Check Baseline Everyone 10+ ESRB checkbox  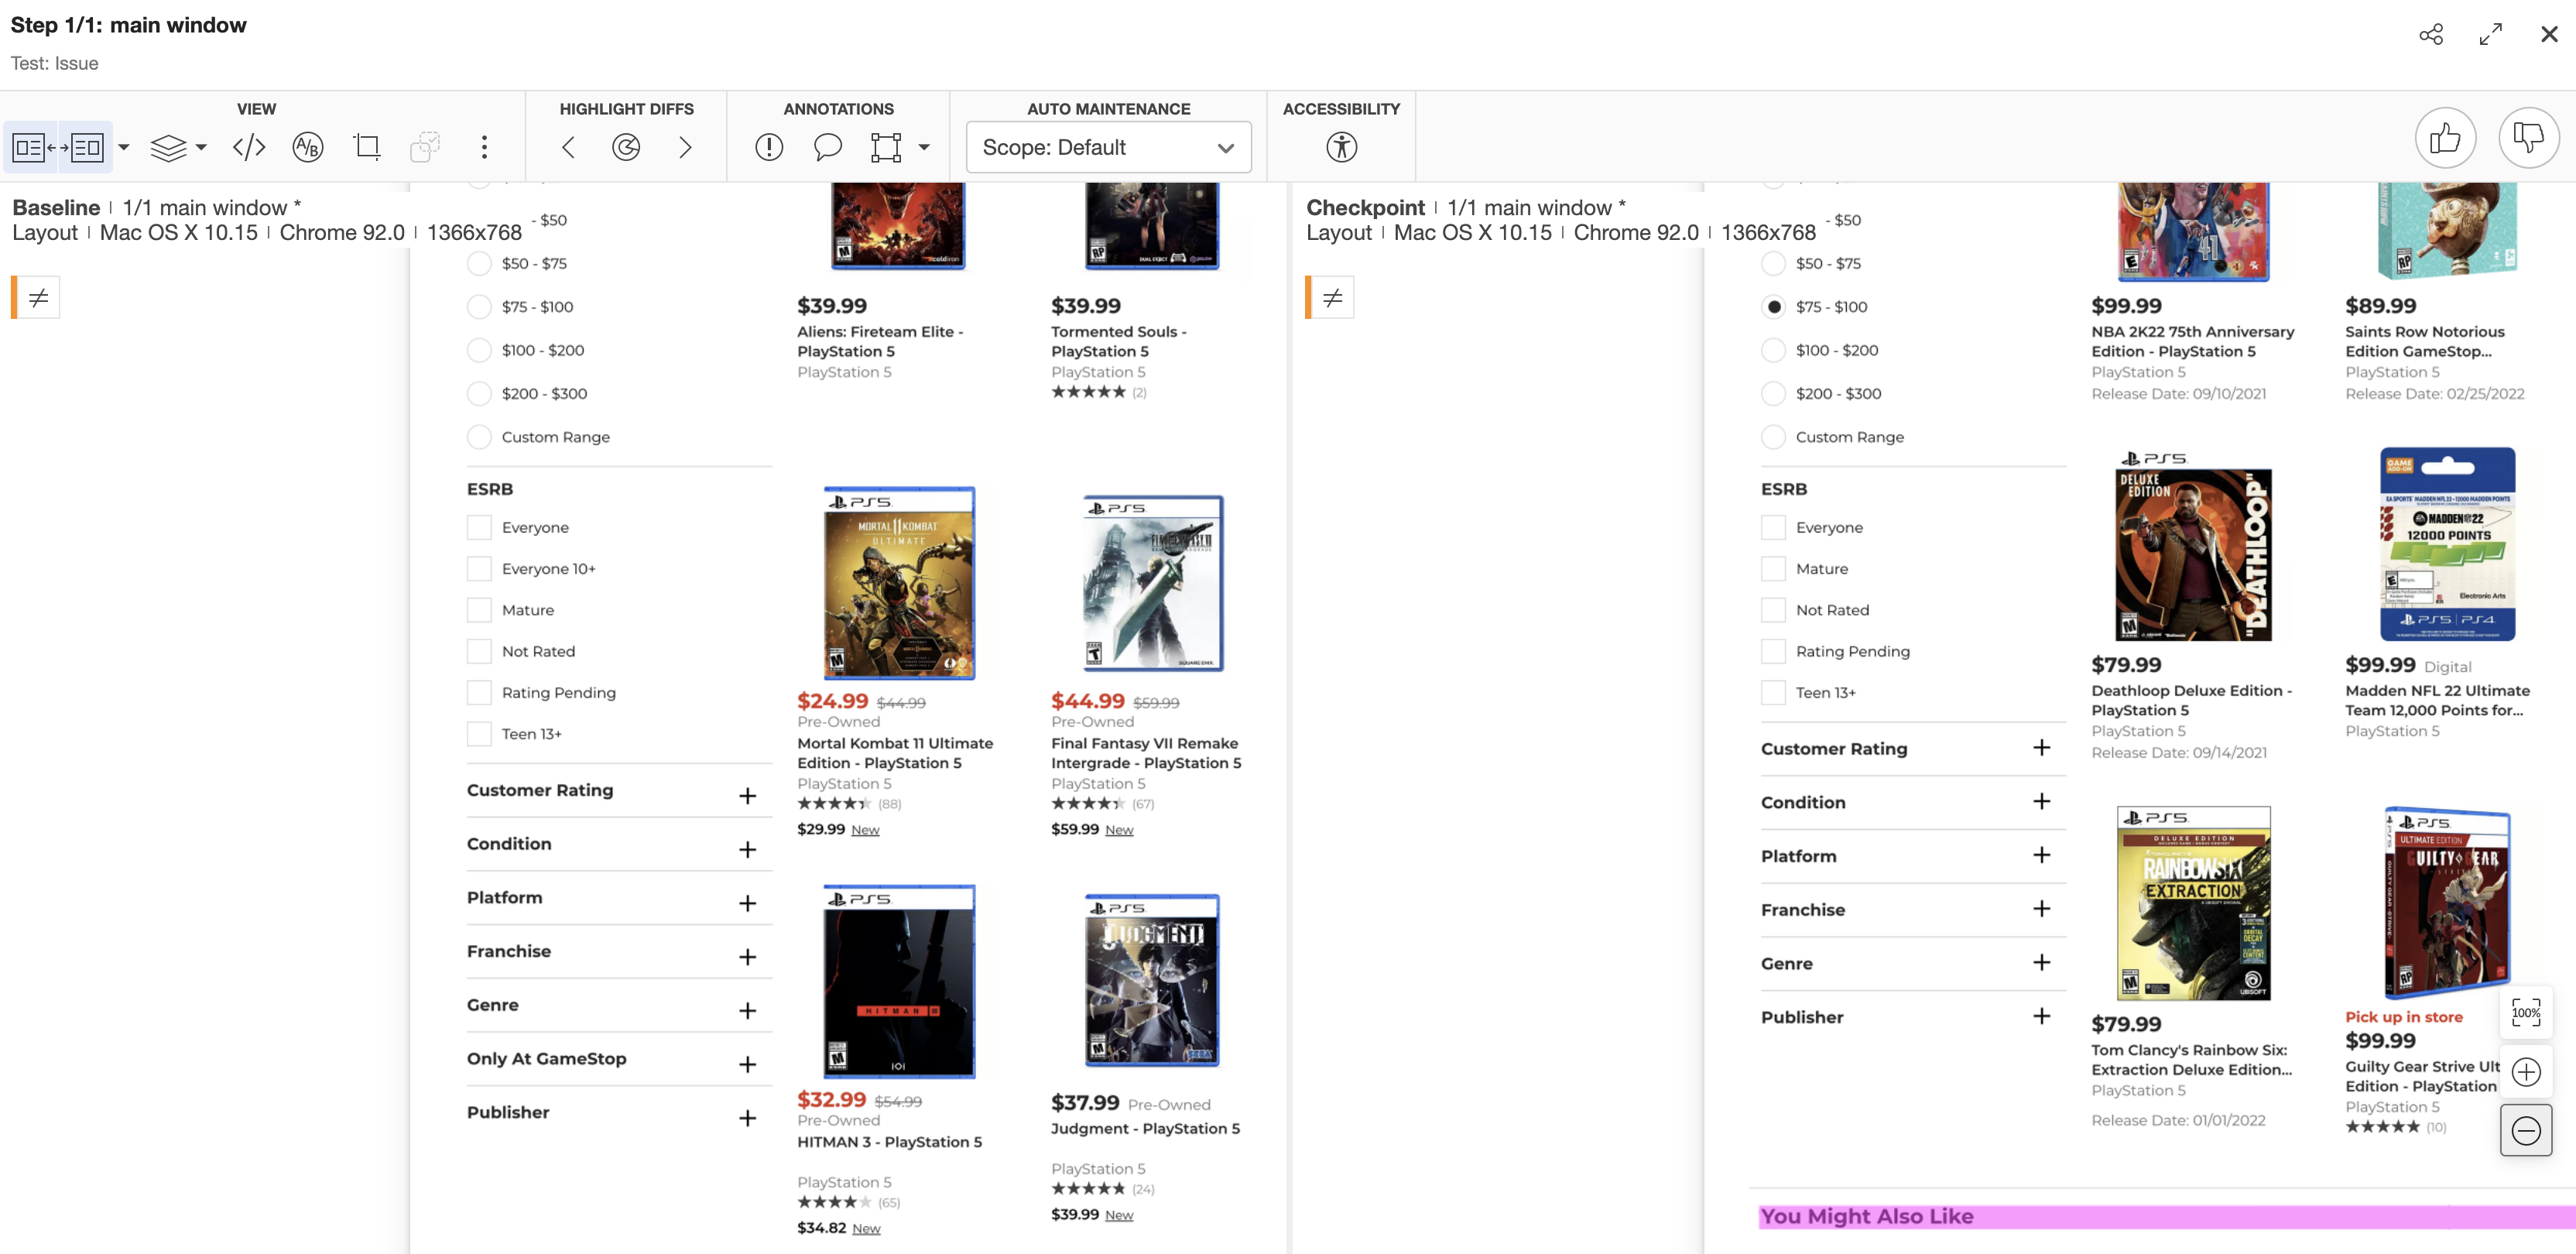479,569
